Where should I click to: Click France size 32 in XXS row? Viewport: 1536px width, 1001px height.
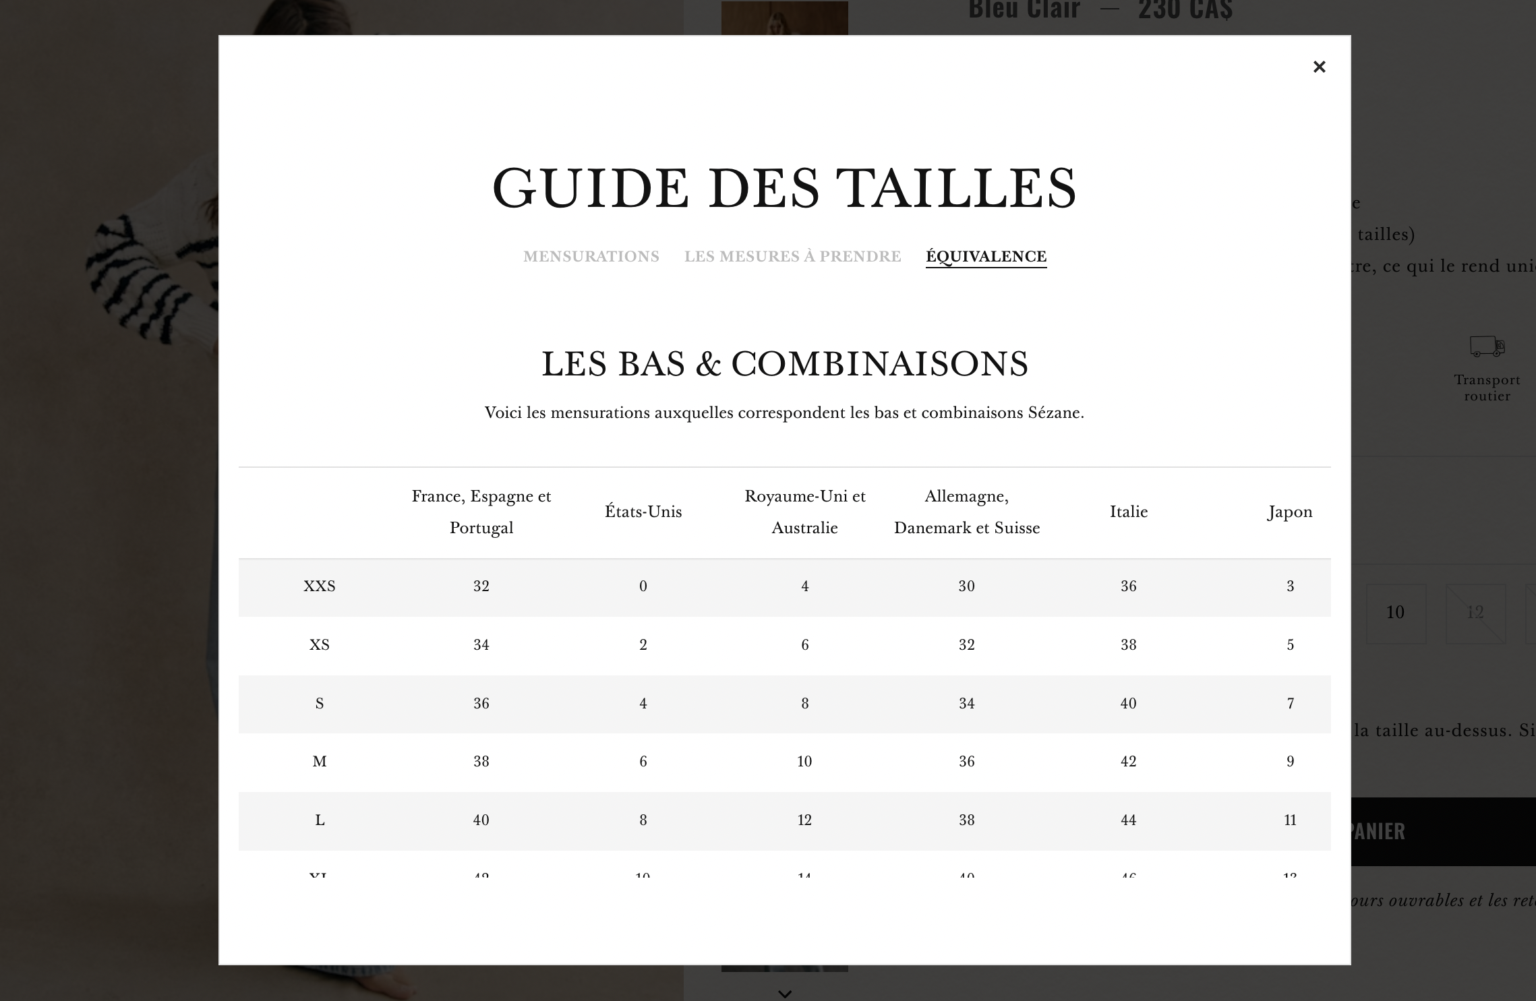pyautogui.click(x=481, y=587)
